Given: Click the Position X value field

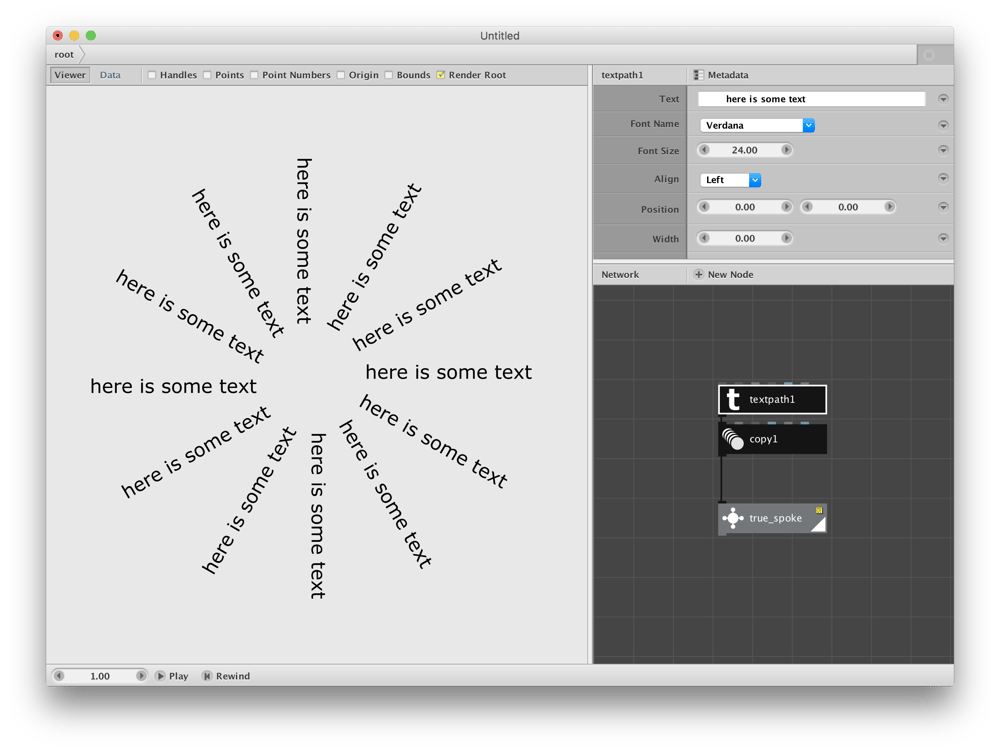Looking at the screenshot, I should [745, 207].
